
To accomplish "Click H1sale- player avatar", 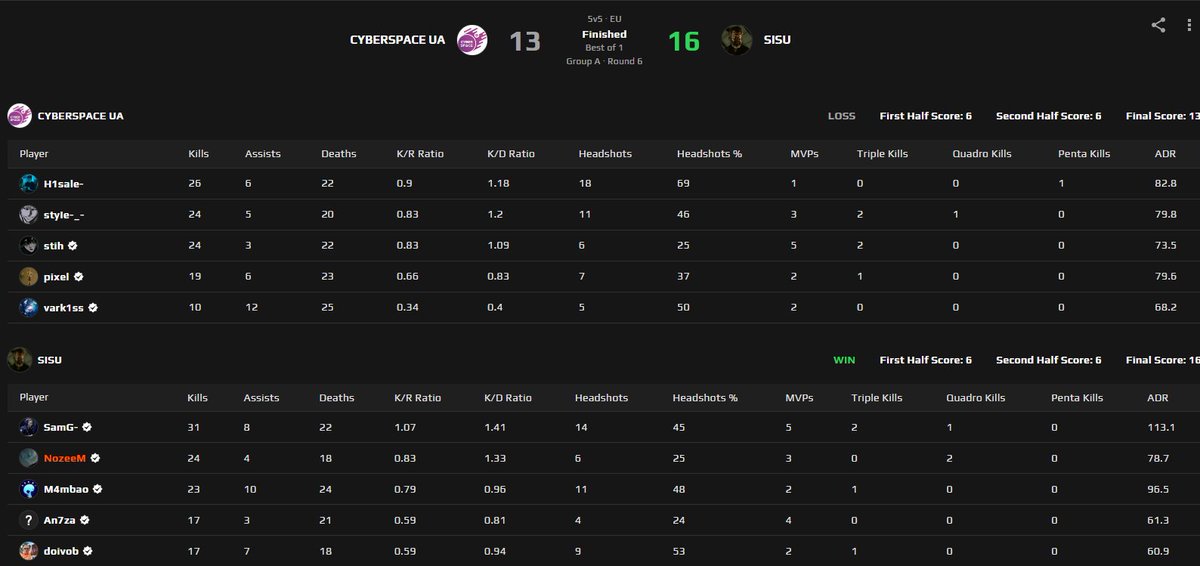I will (x=29, y=184).
